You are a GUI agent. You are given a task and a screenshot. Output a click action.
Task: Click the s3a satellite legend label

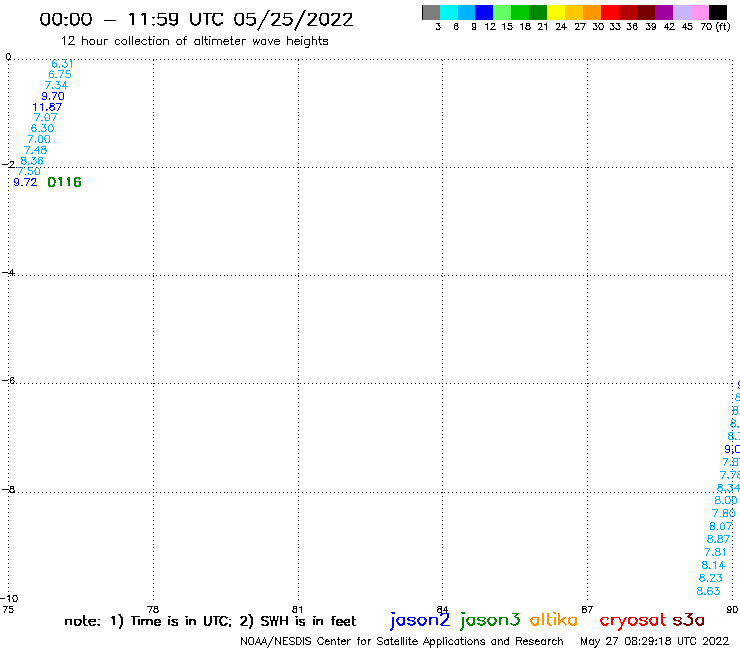(x=689, y=620)
